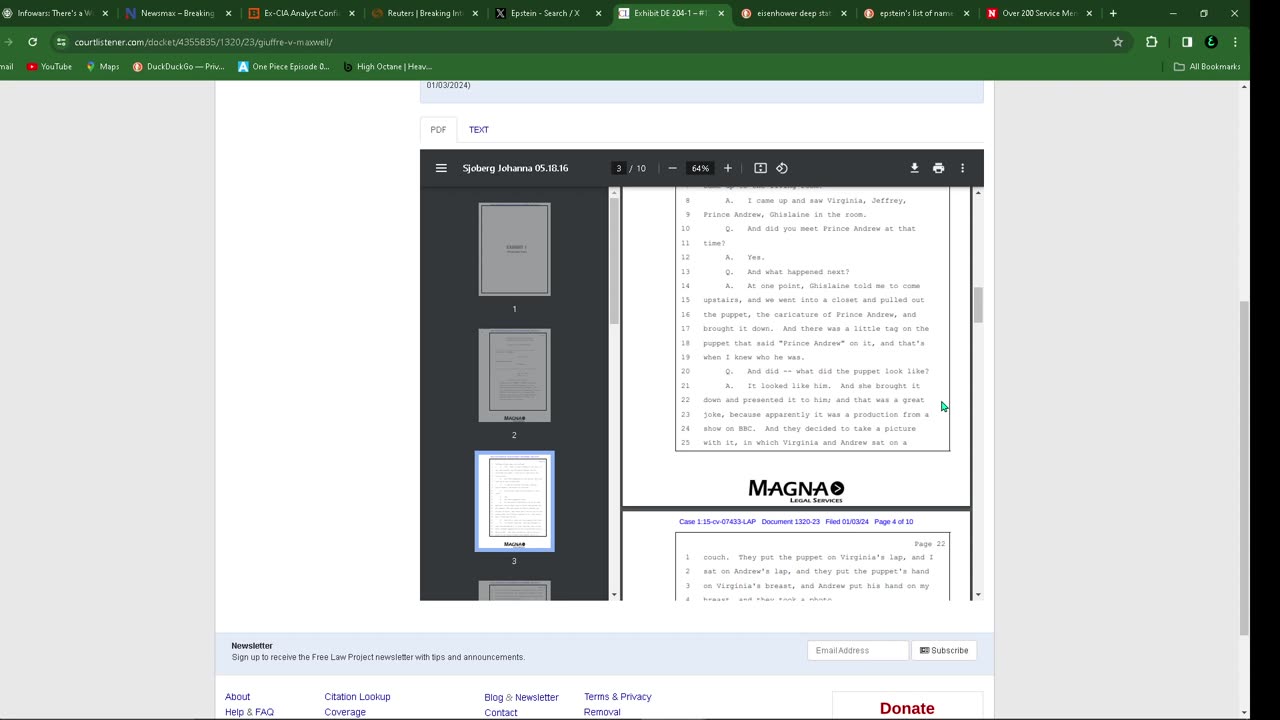Subscribe to the newsletter
This screenshot has width=1280, height=720.
944,650
